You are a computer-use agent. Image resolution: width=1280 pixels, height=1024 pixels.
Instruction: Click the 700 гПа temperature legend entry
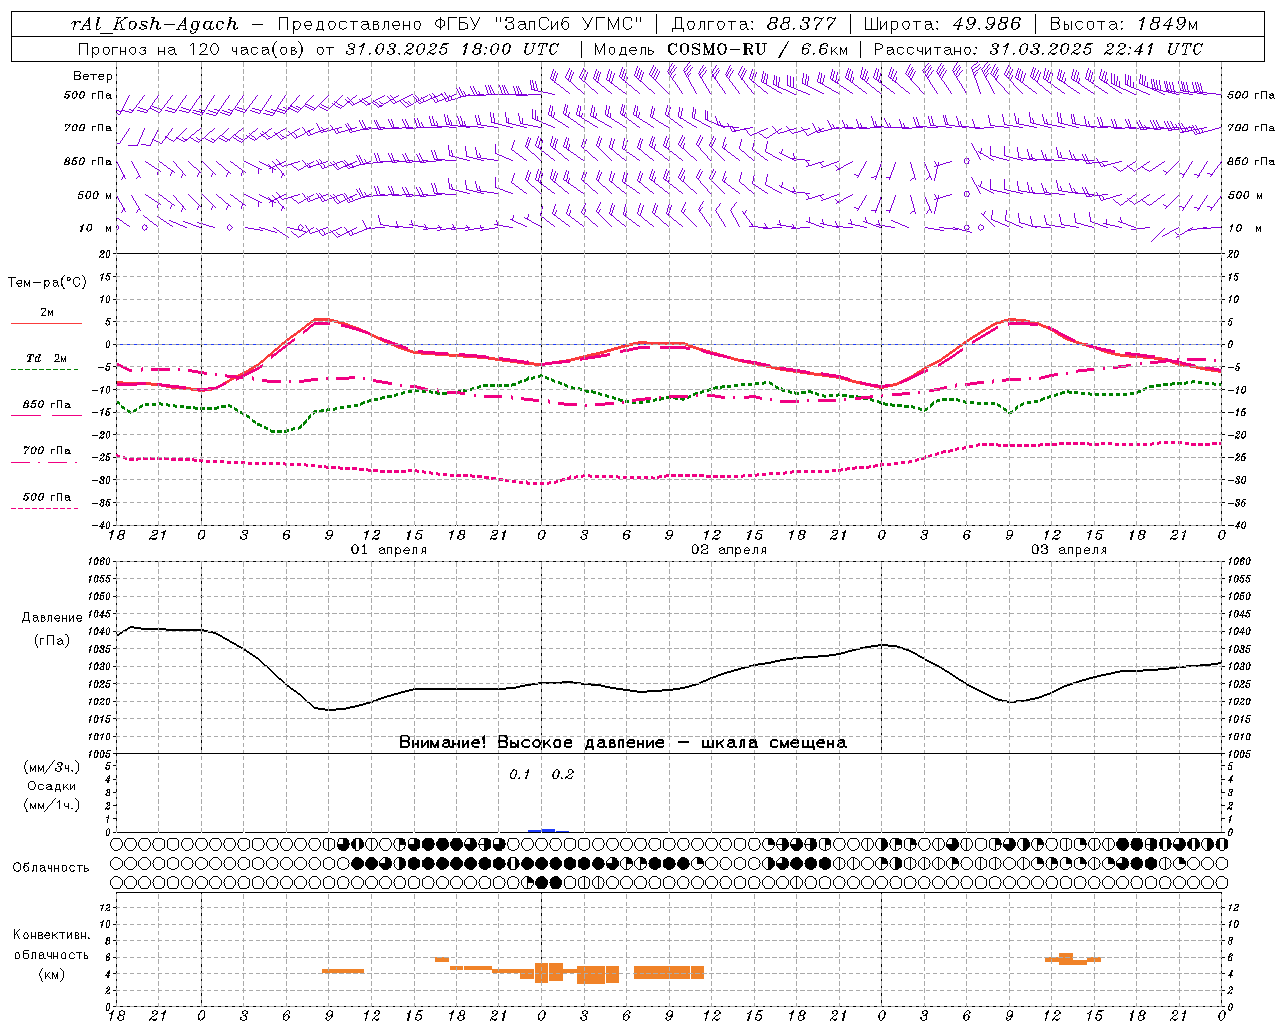[x=46, y=451]
